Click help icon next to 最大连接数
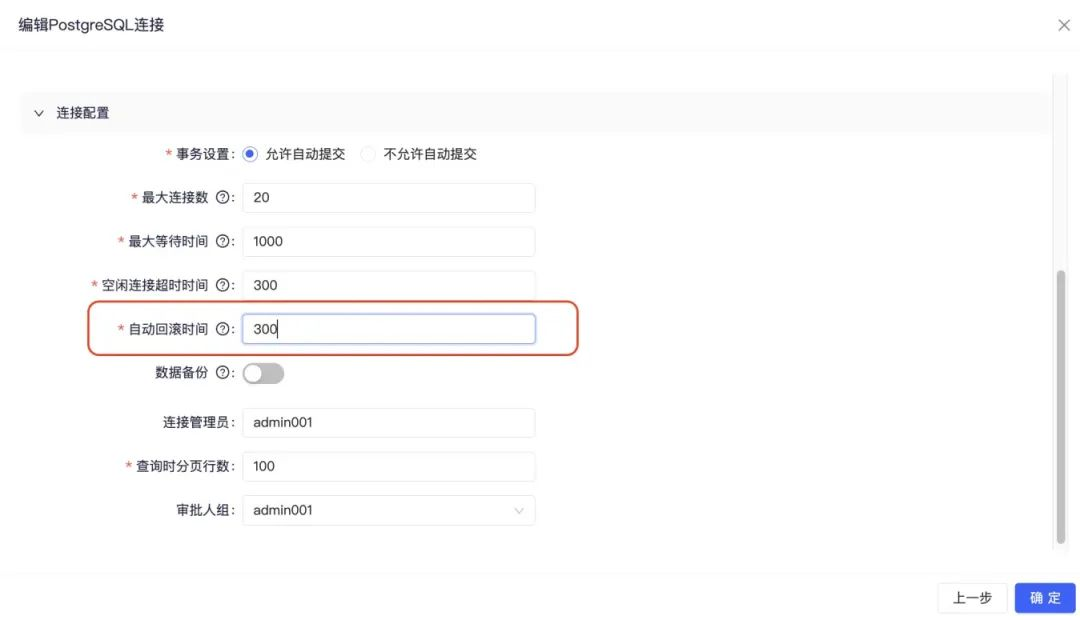Image resolution: width=1080 pixels, height=620 pixels. (x=222, y=198)
